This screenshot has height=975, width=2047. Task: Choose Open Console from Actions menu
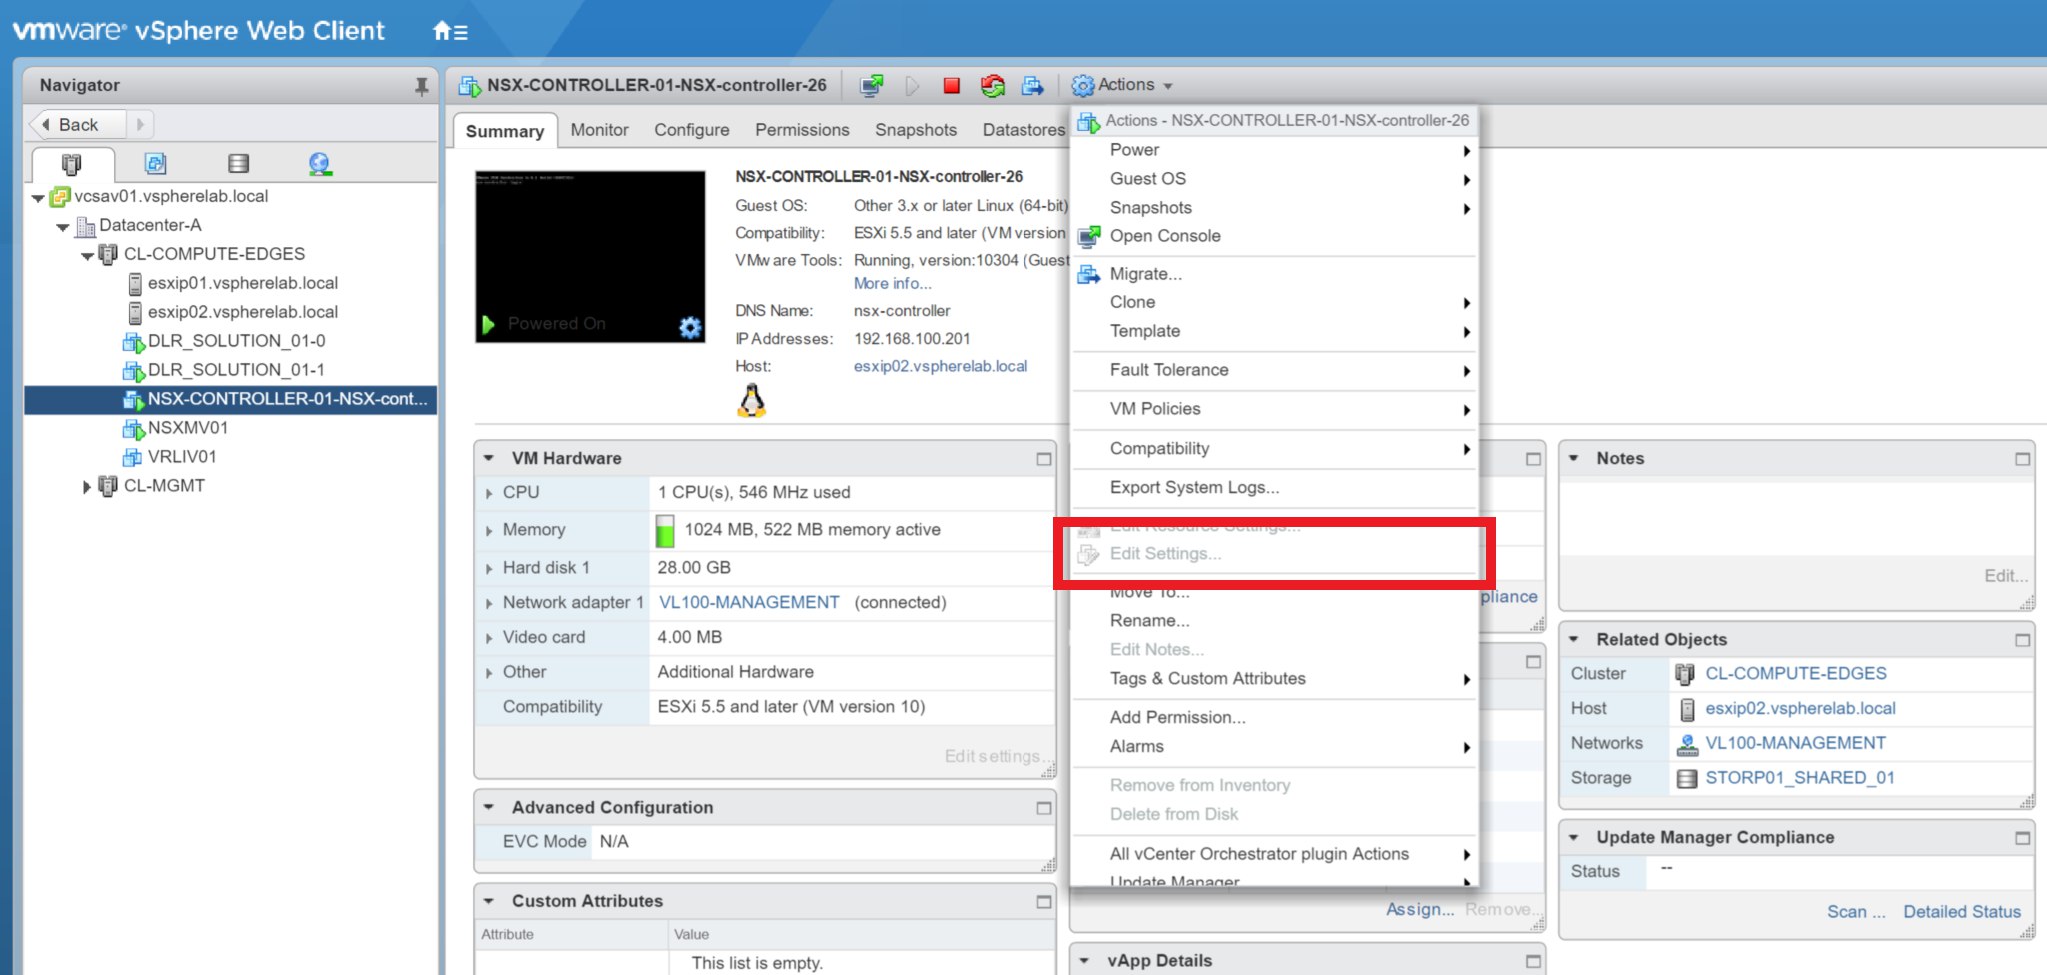[x=1274, y=236]
